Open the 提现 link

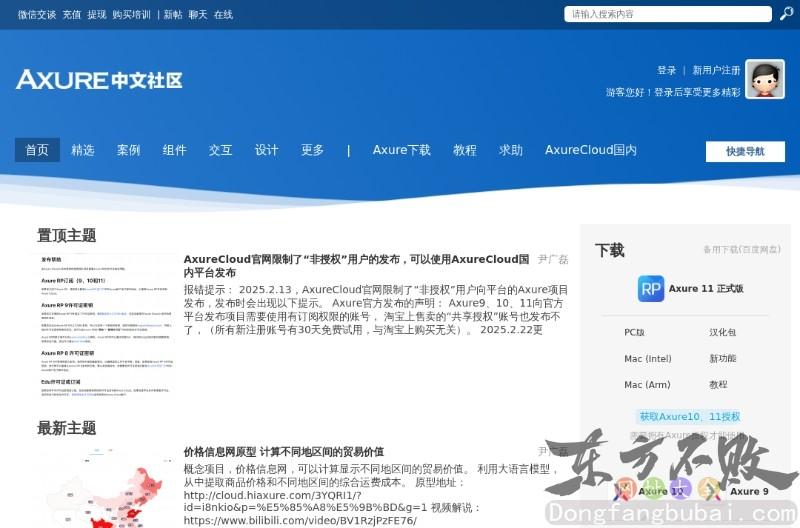[x=97, y=15]
